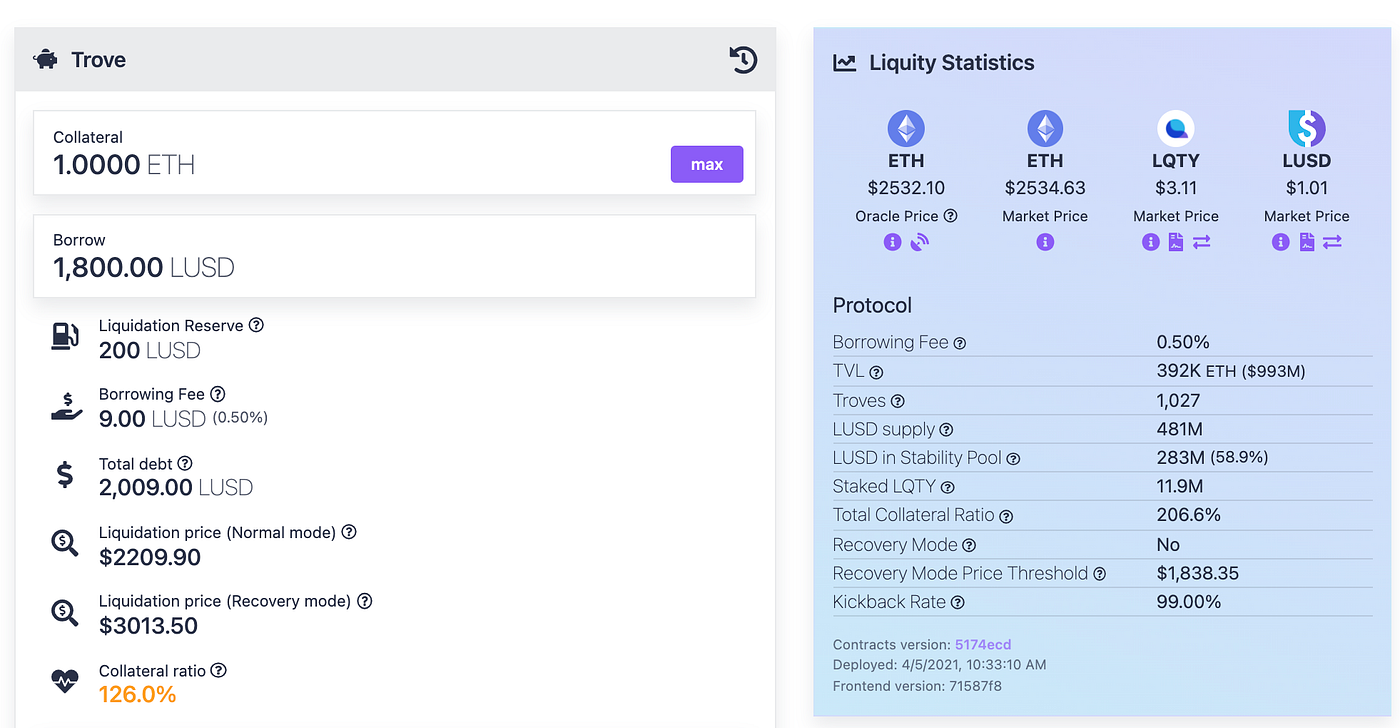Screen dimensions: 1400x728
Task: Click the 126.0% collateral ratio value
Action: tap(140, 694)
